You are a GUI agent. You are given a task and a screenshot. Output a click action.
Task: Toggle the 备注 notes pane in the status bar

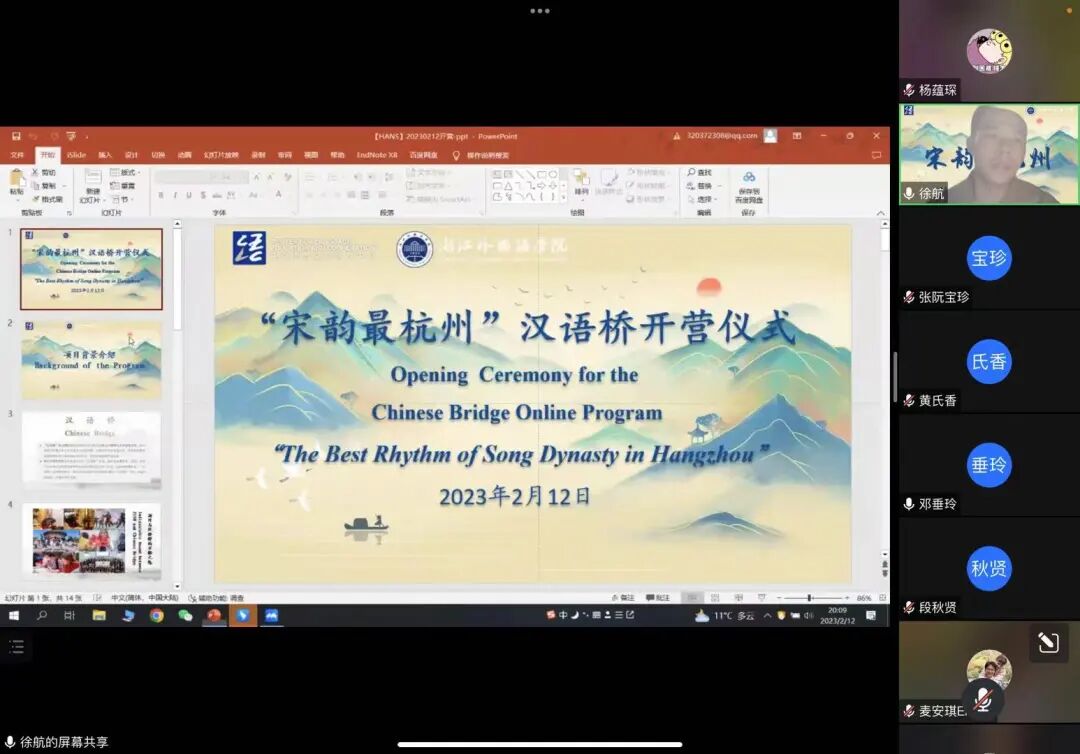(x=622, y=597)
